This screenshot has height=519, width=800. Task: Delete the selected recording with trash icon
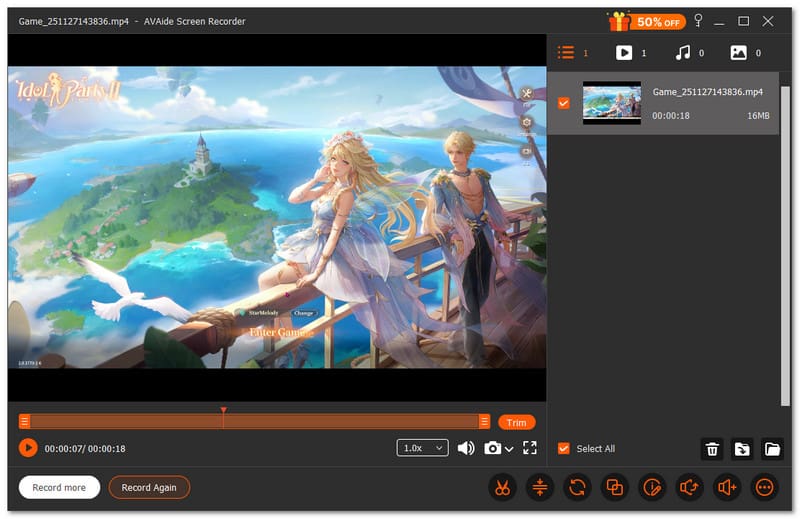[712, 449]
